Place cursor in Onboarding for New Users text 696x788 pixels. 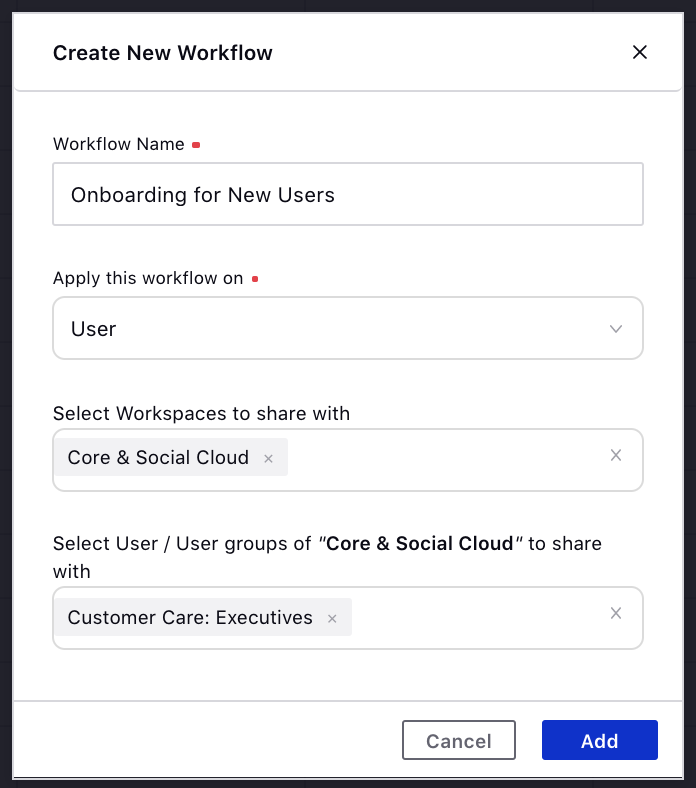click(x=203, y=195)
